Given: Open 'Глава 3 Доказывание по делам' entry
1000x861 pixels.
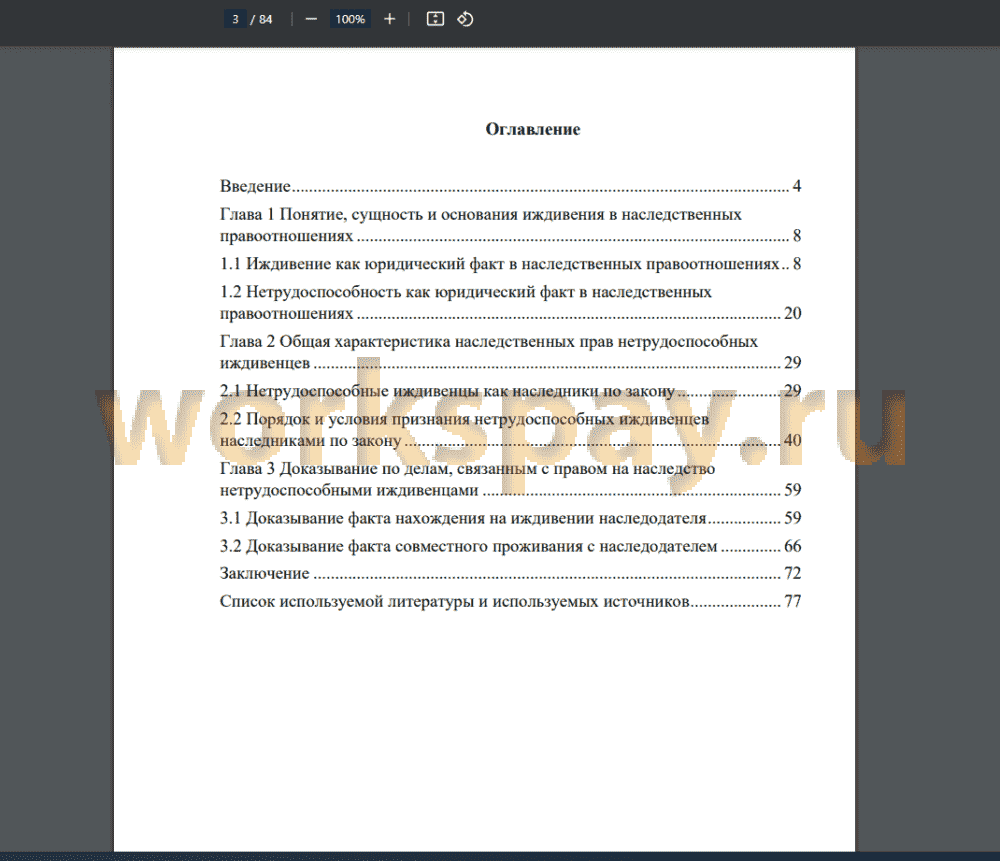Looking at the screenshot, I should pyautogui.click(x=510, y=480).
